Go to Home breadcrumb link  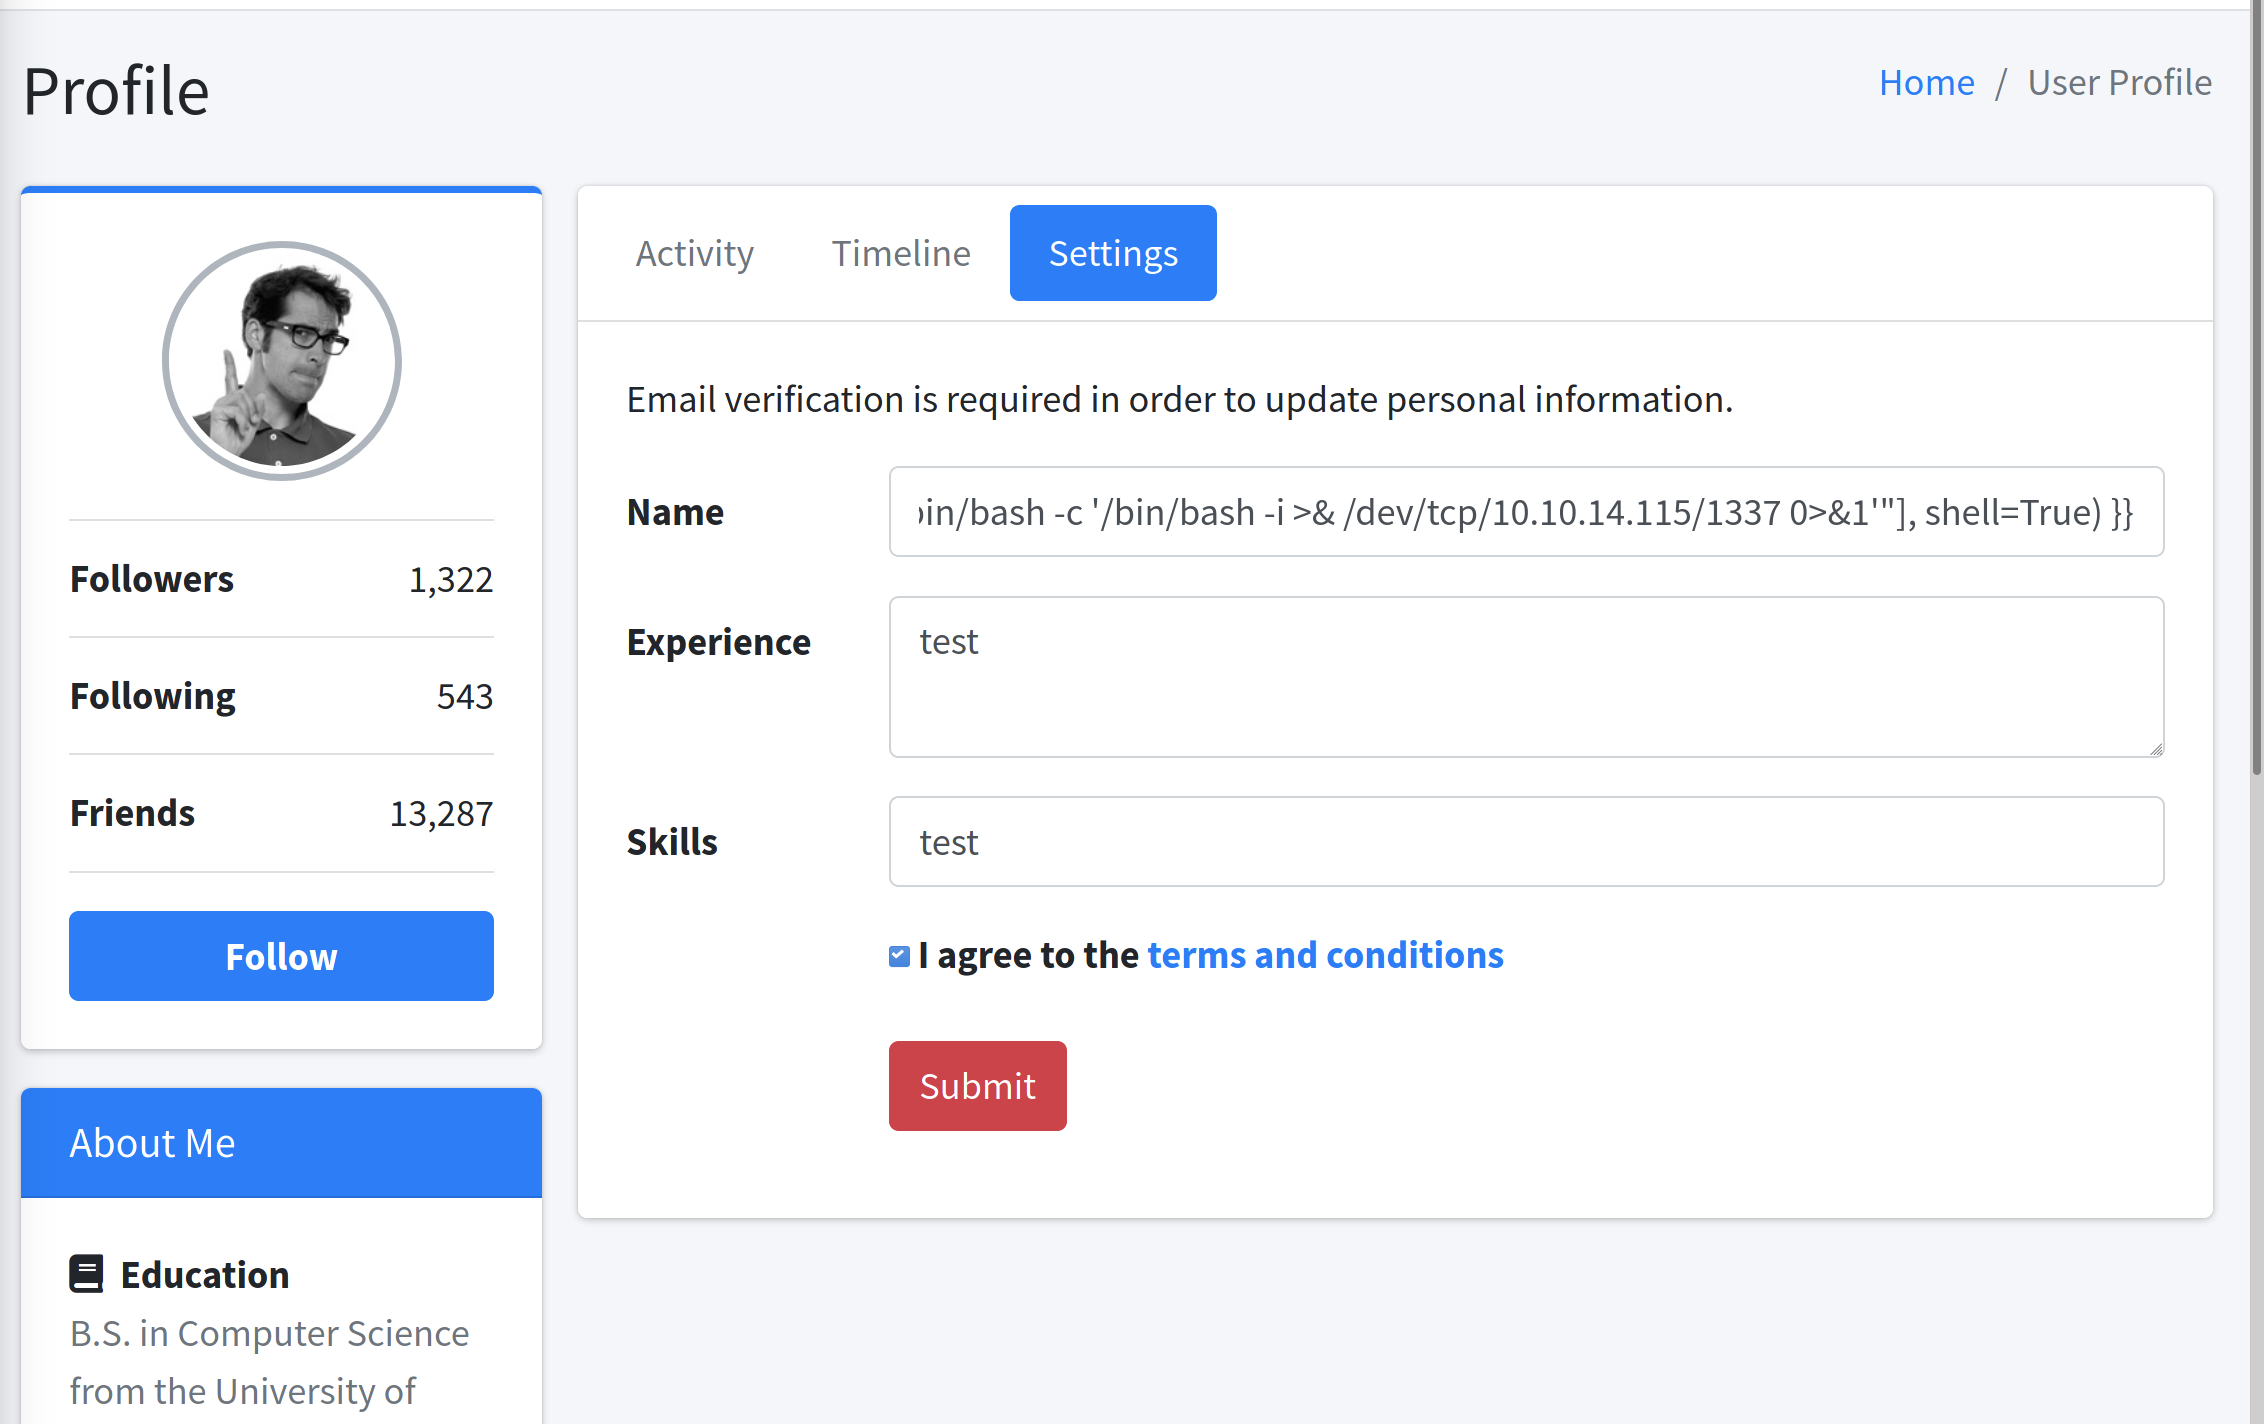click(1926, 82)
